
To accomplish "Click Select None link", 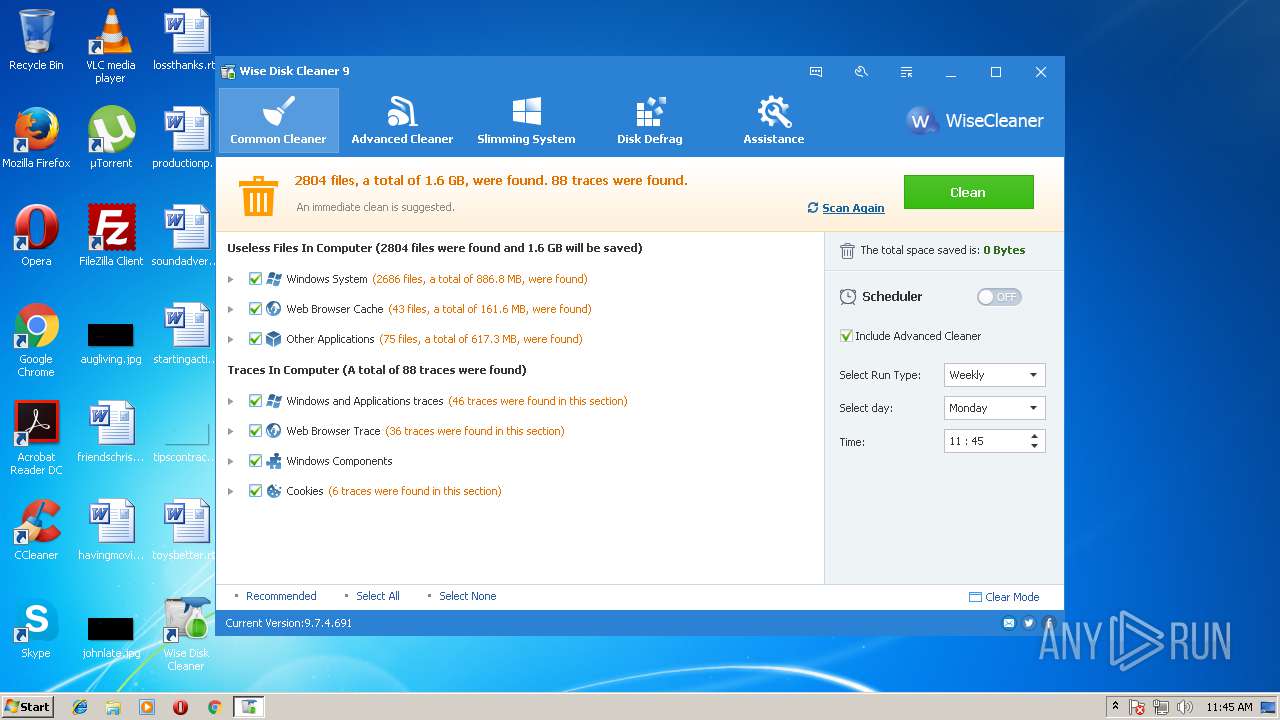I will pos(467,596).
